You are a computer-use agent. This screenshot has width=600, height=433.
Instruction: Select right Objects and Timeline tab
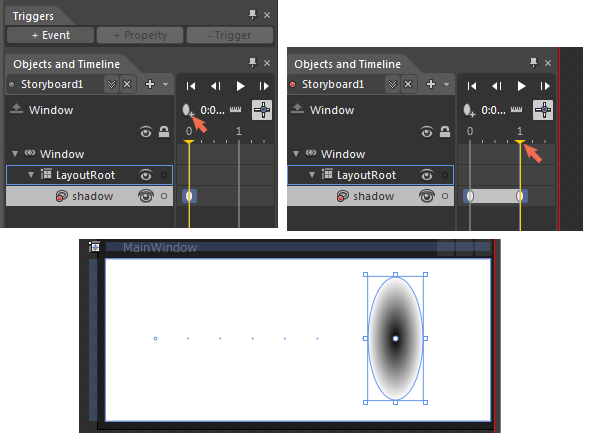click(x=347, y=64)
